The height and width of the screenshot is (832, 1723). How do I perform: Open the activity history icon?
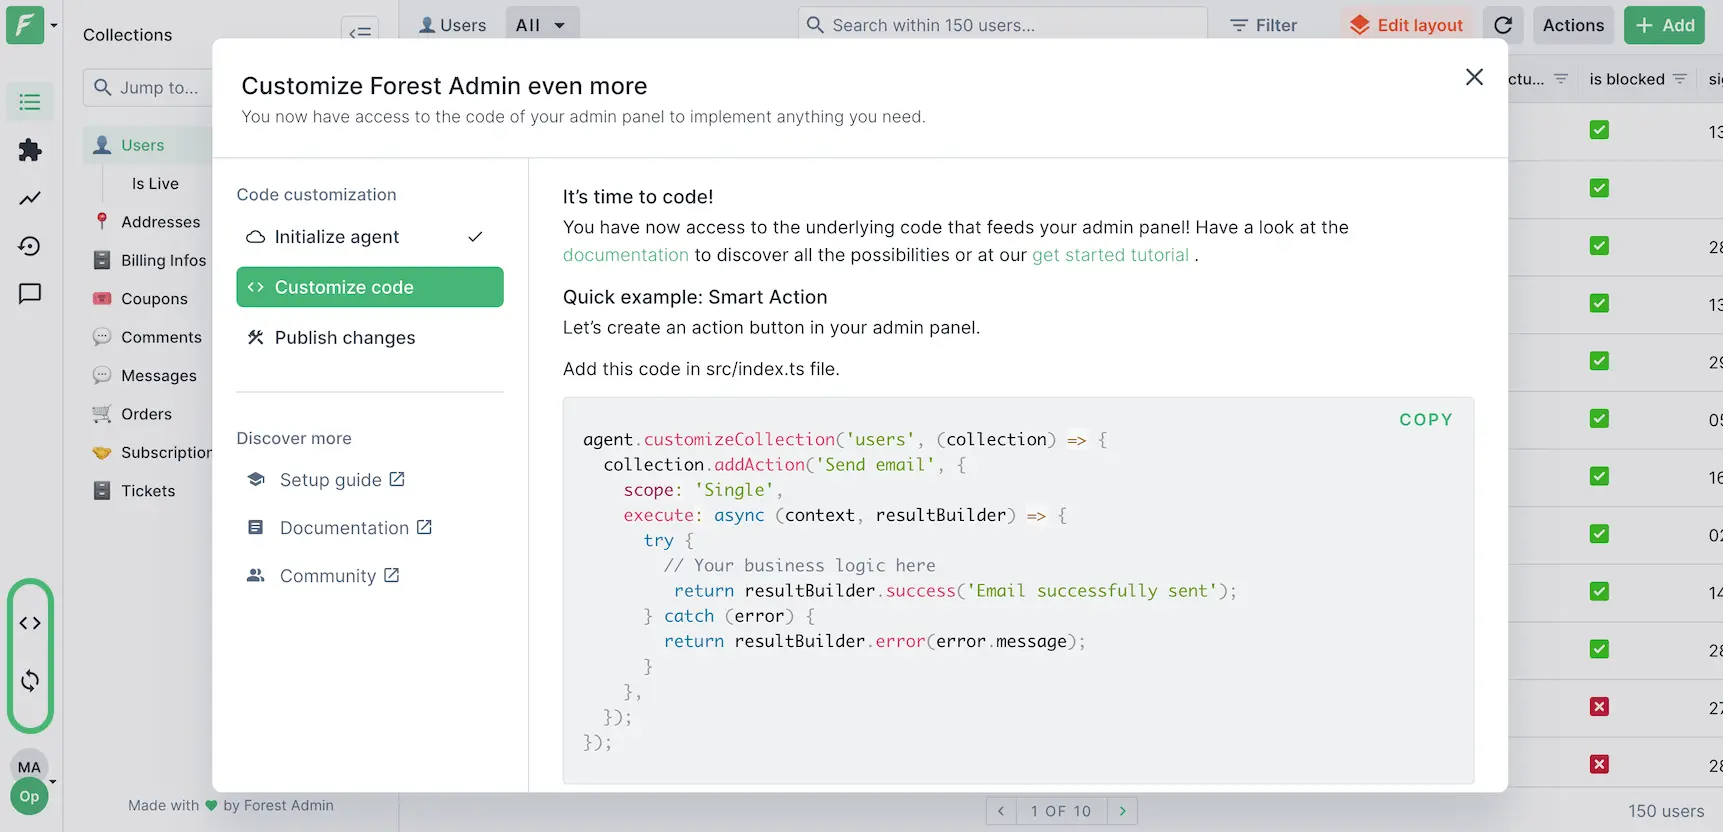click(x=30, y=246)
